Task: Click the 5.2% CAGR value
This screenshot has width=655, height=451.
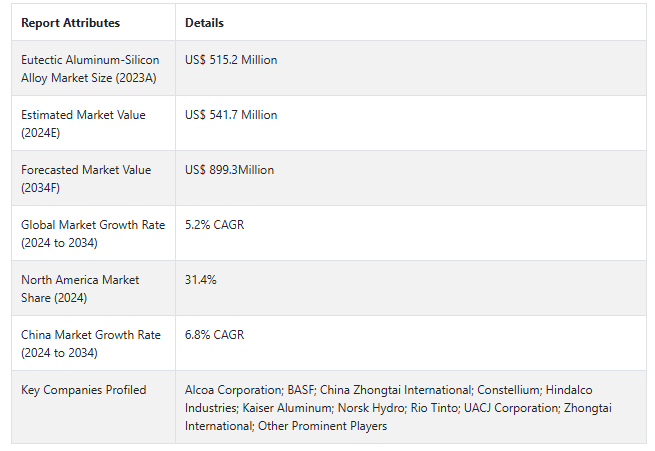Action: click(x=214, y=225)
